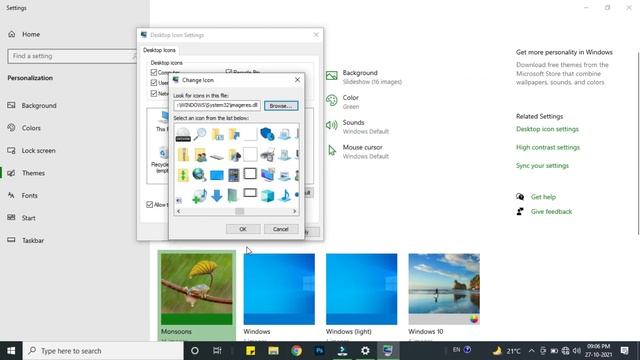640x360 pixels.
Task: Open the Desktop icon settings link
Action: tap(547, 129)
